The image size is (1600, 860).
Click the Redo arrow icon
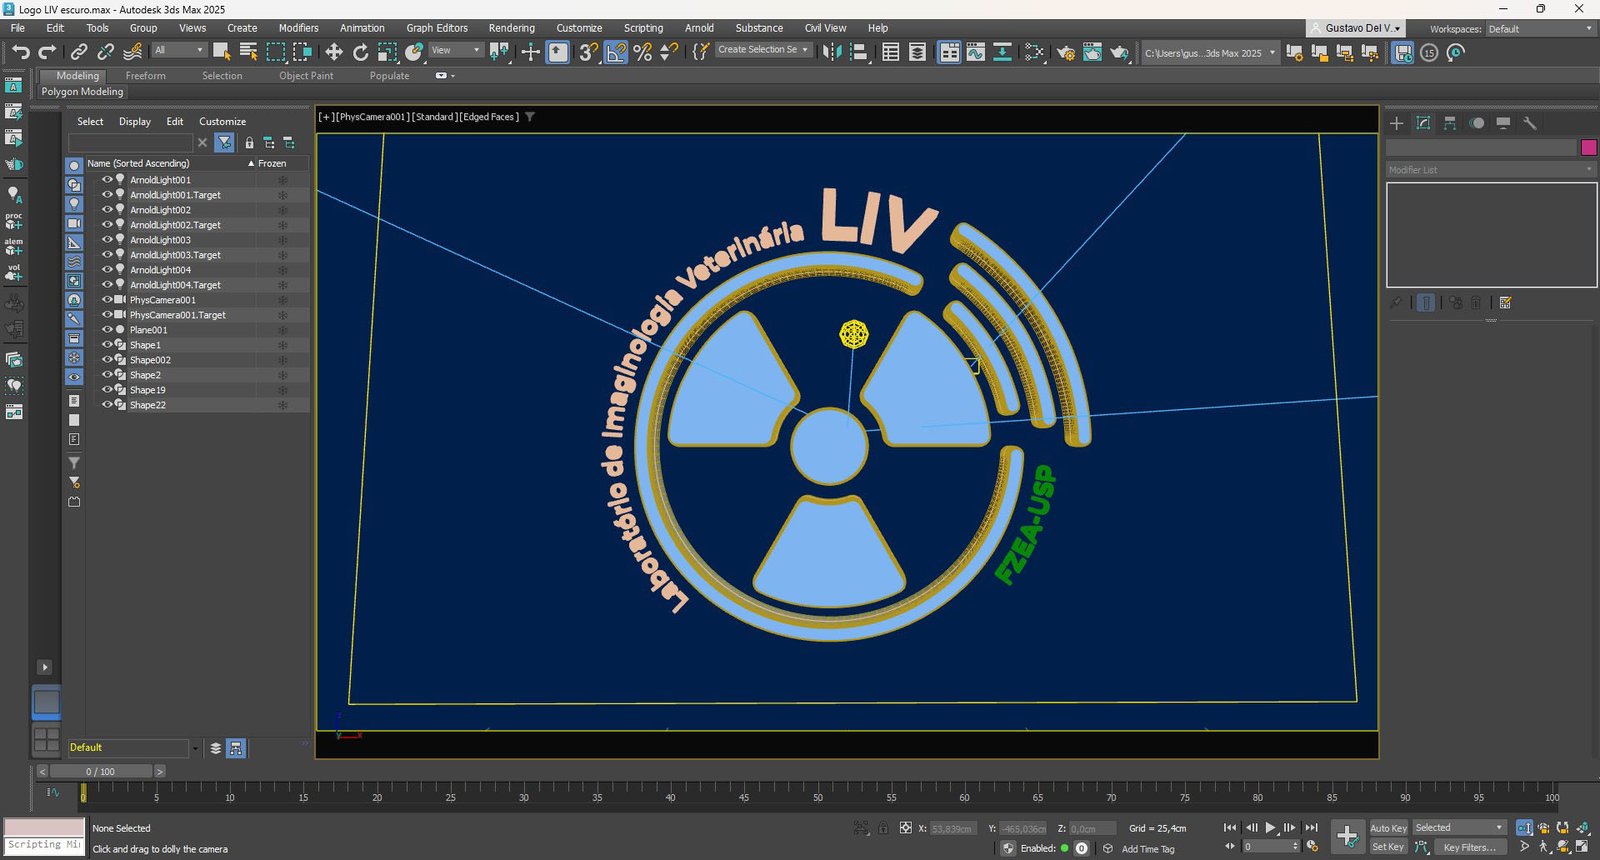pos(47,52)
